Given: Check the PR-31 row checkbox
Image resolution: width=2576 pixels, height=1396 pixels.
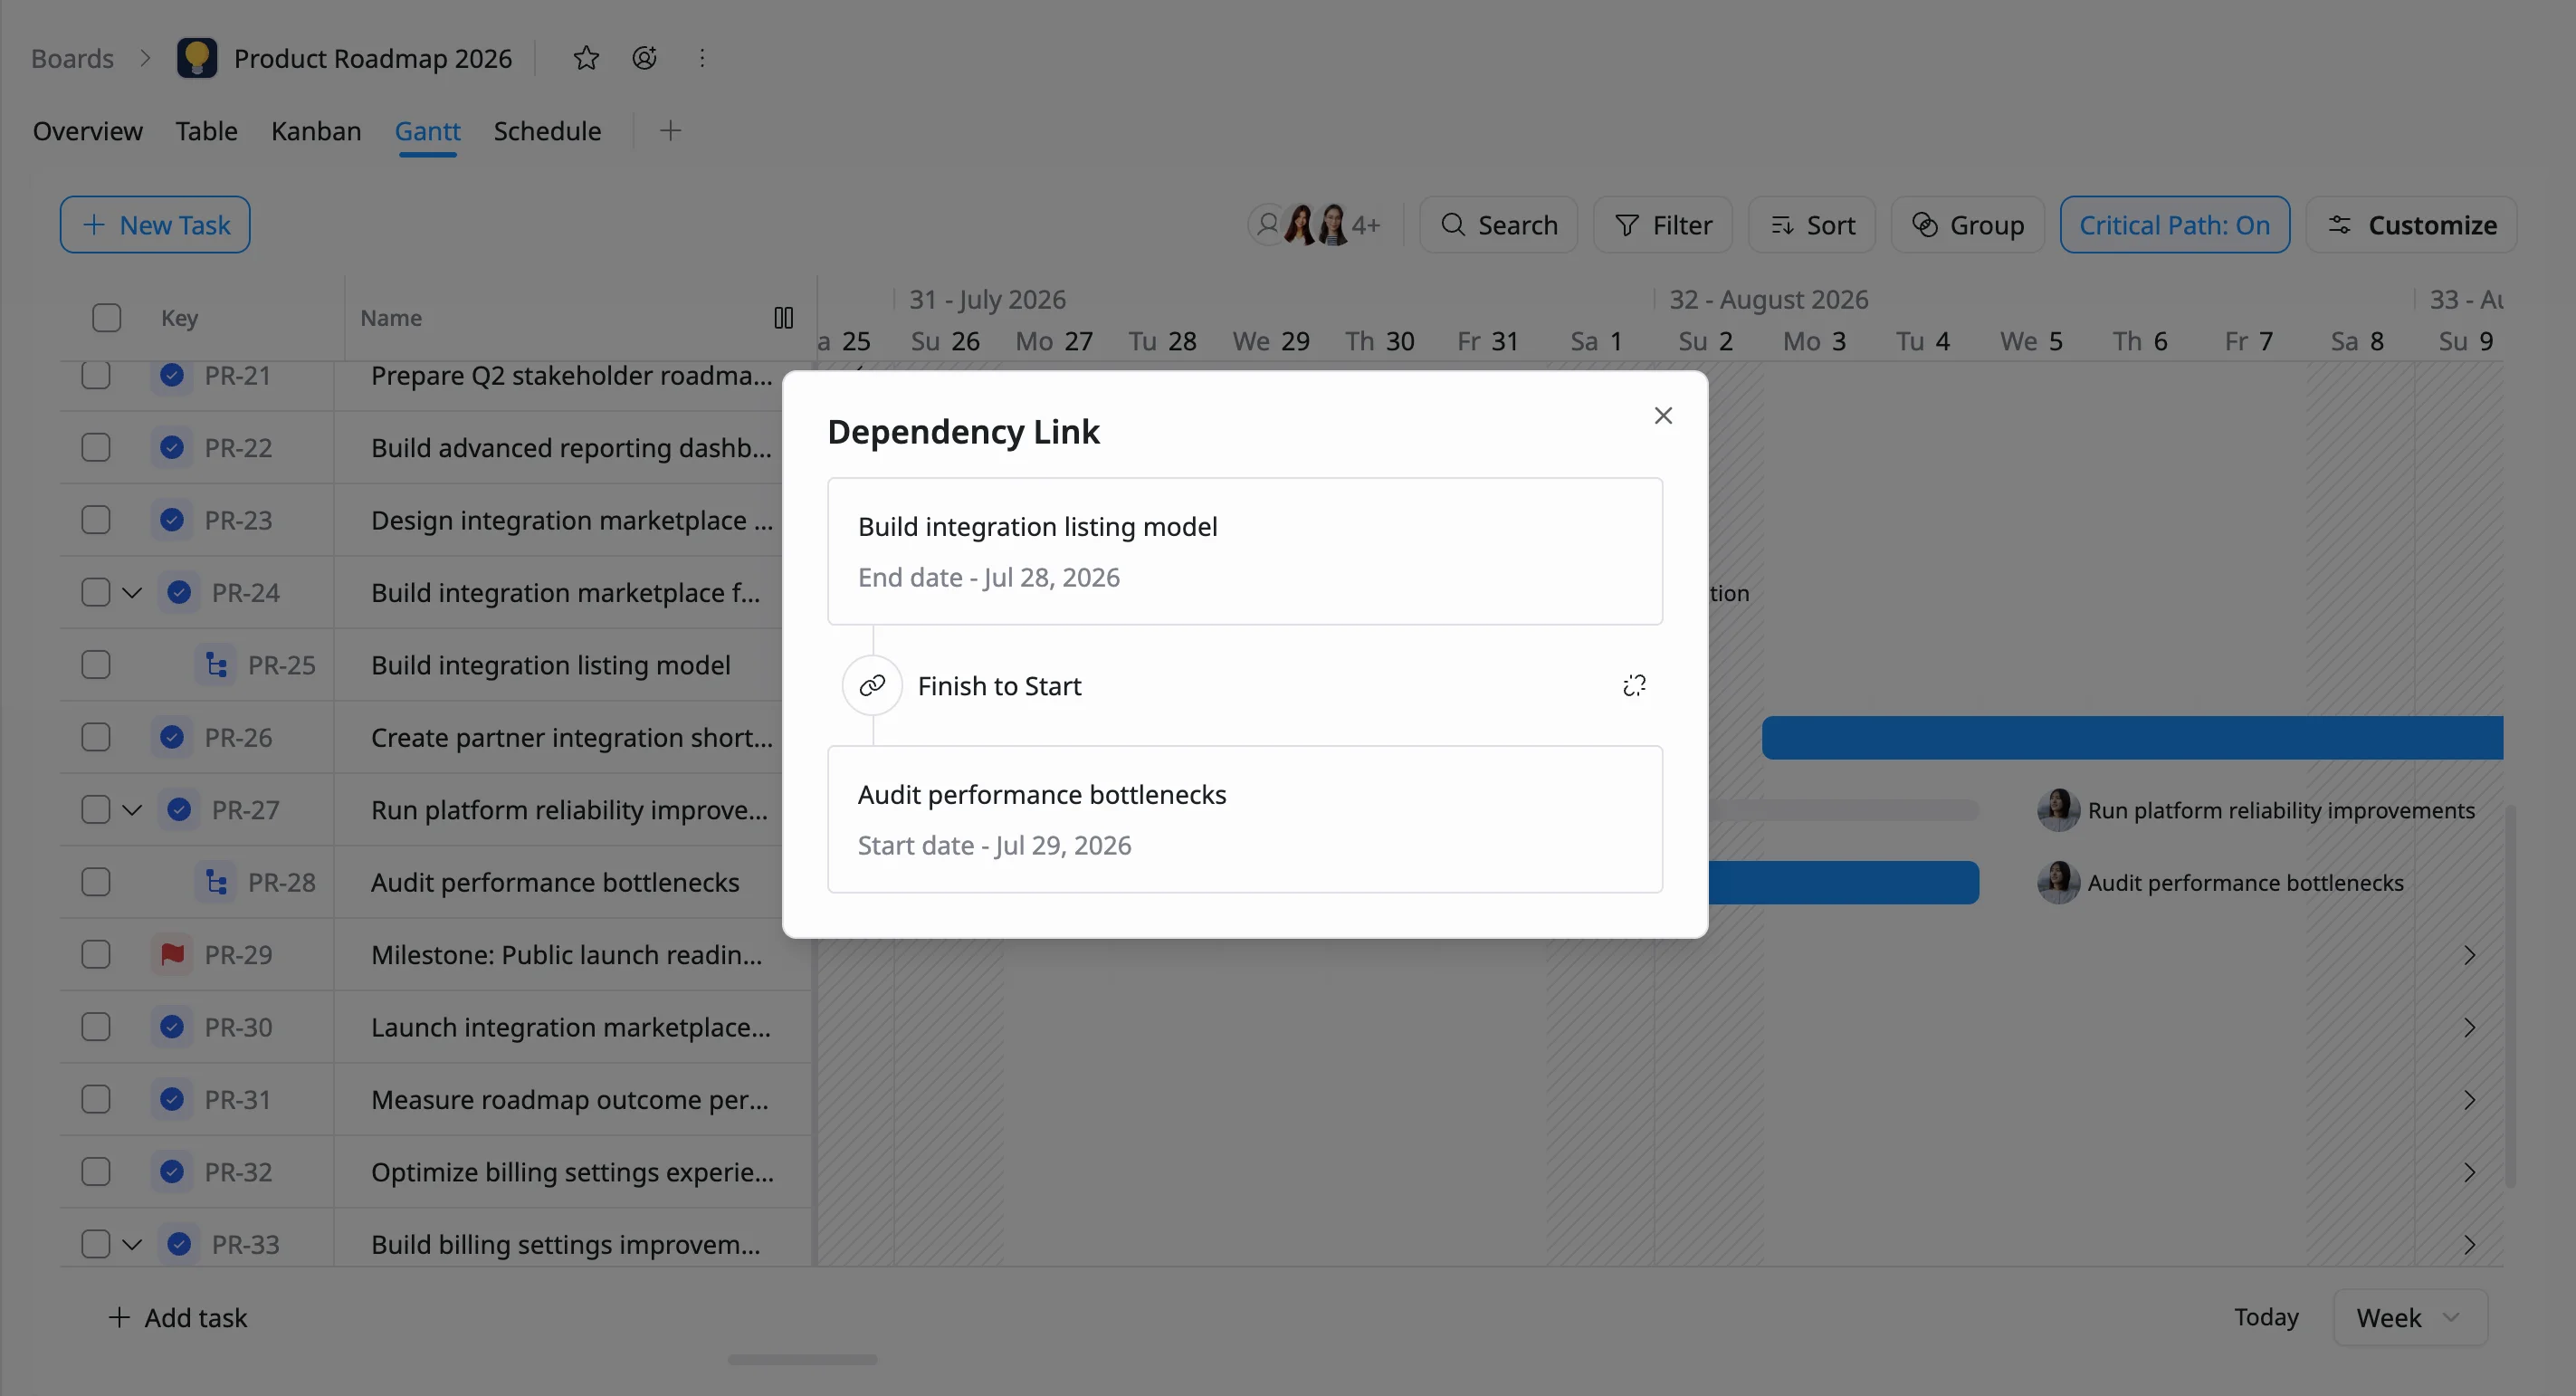Looking at the screenshot, I should 96,1099.
